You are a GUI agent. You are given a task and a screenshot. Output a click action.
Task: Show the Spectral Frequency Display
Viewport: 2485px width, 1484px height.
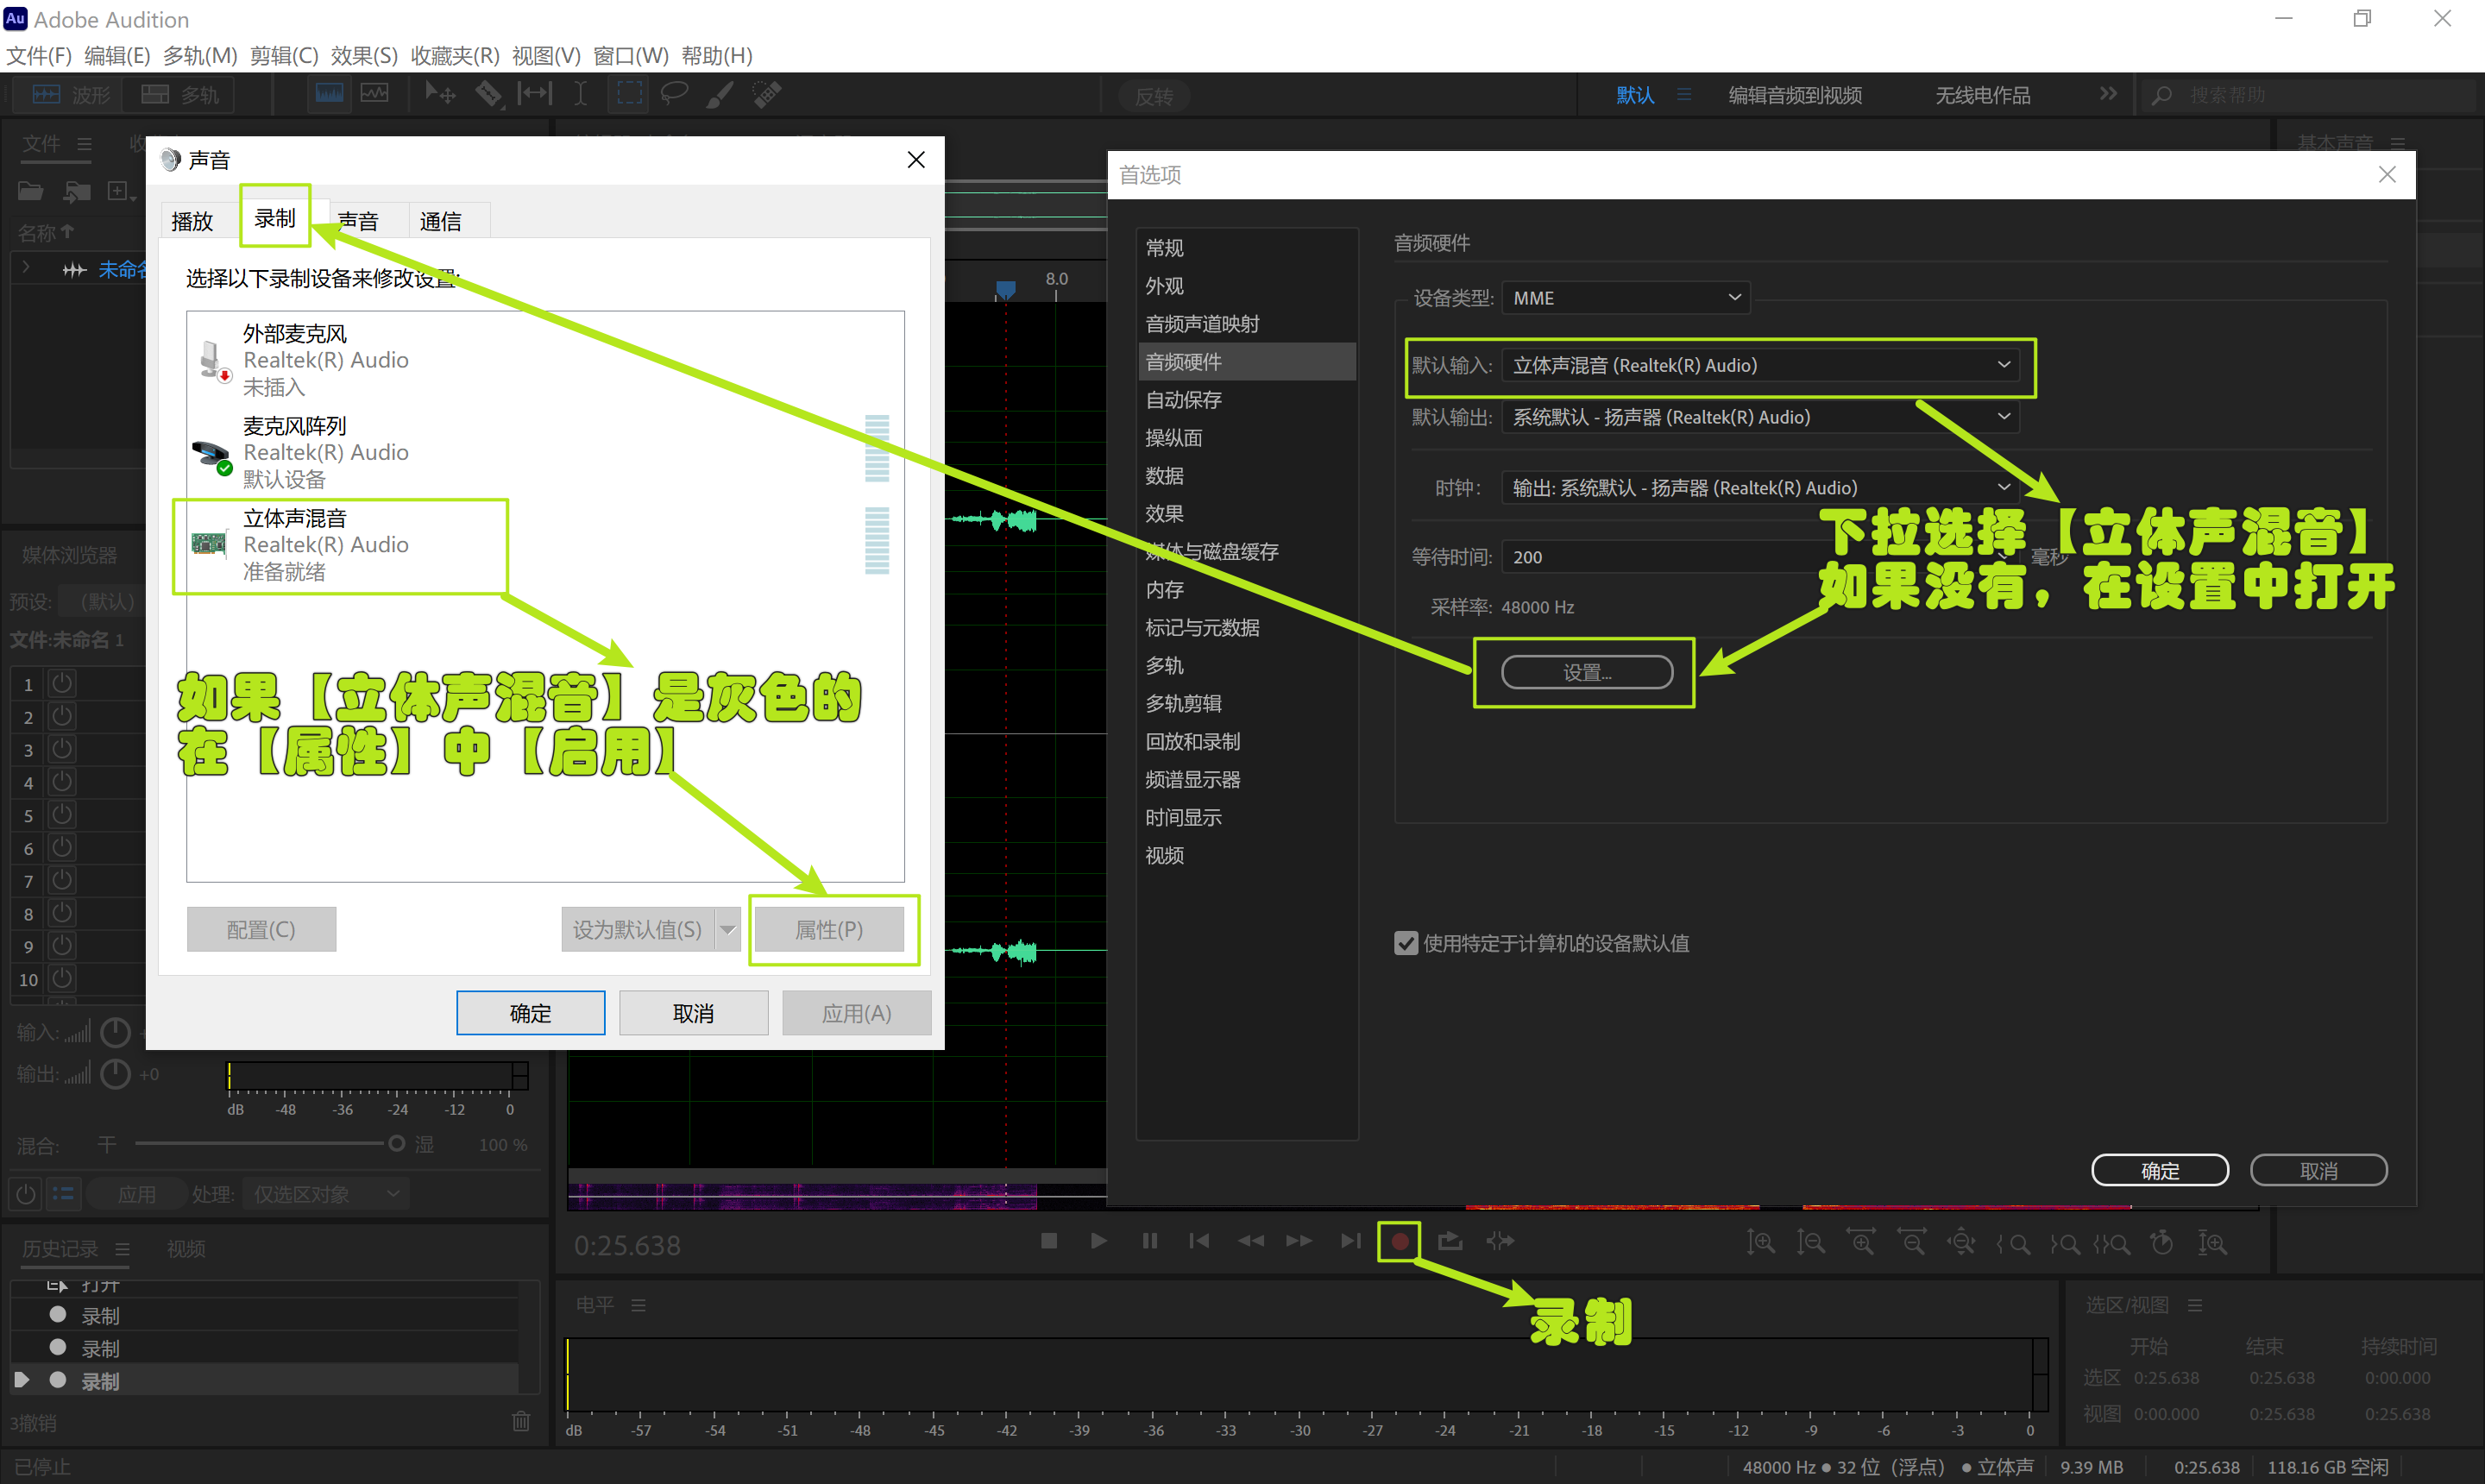pyautogui.click(x=329, y=94)
